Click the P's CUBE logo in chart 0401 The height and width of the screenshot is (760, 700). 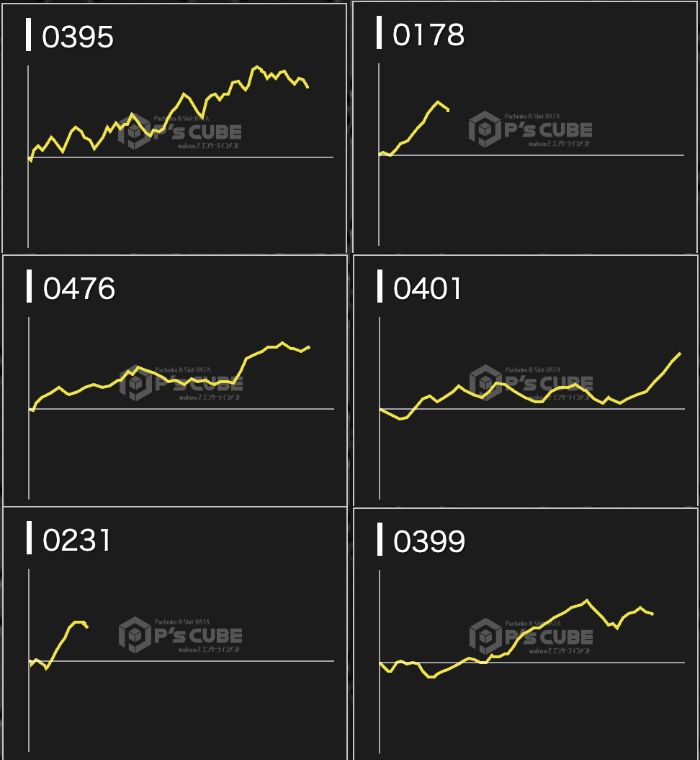click(531, 383)
